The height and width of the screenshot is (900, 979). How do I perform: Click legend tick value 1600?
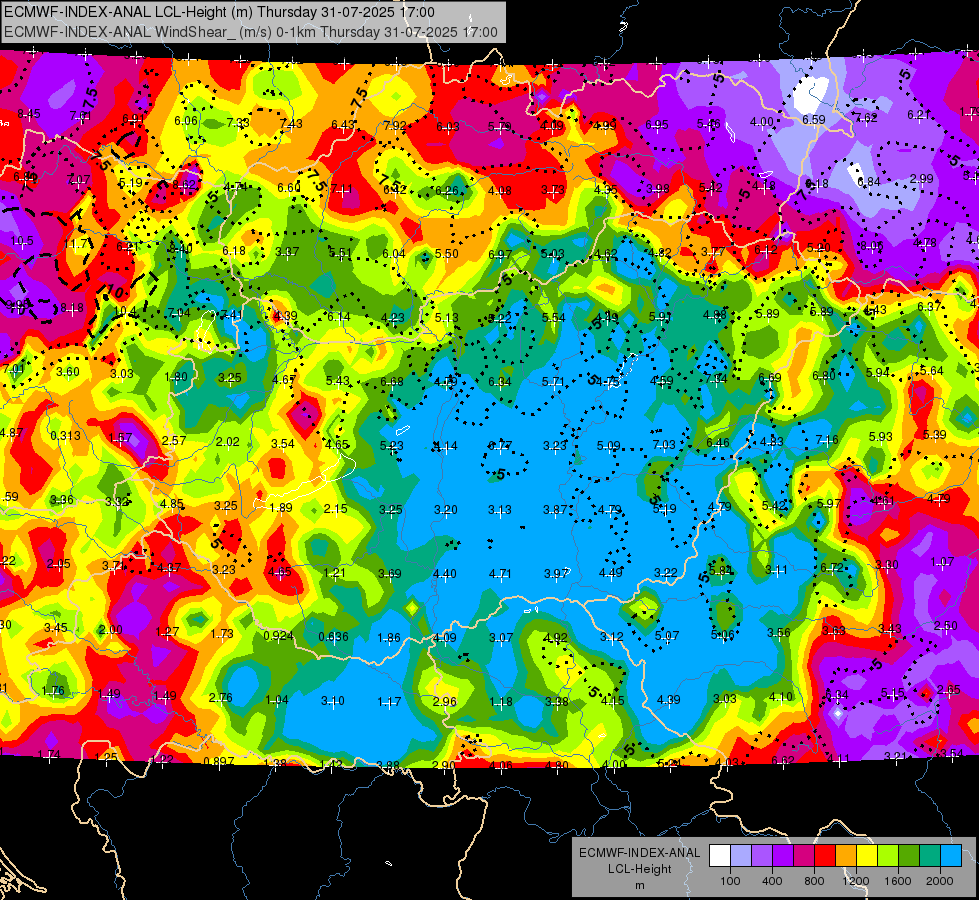click(898, 881)
